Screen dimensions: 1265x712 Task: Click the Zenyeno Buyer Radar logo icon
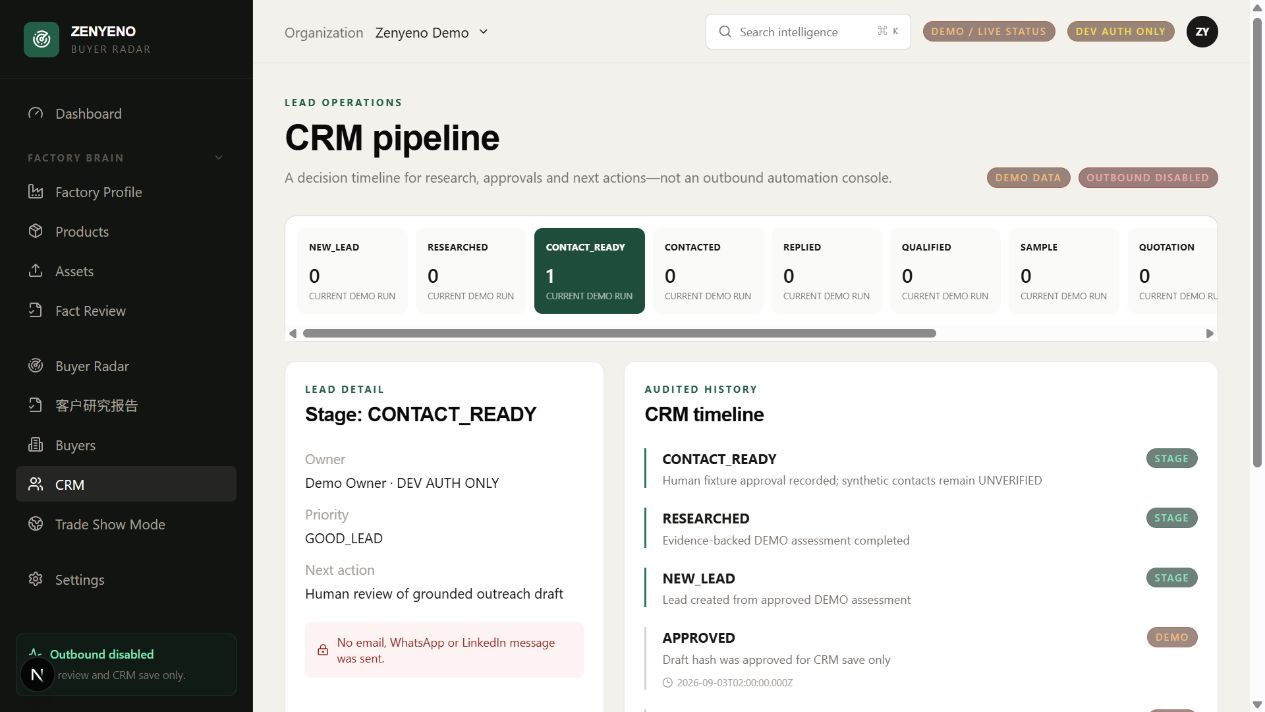(41, 39)
